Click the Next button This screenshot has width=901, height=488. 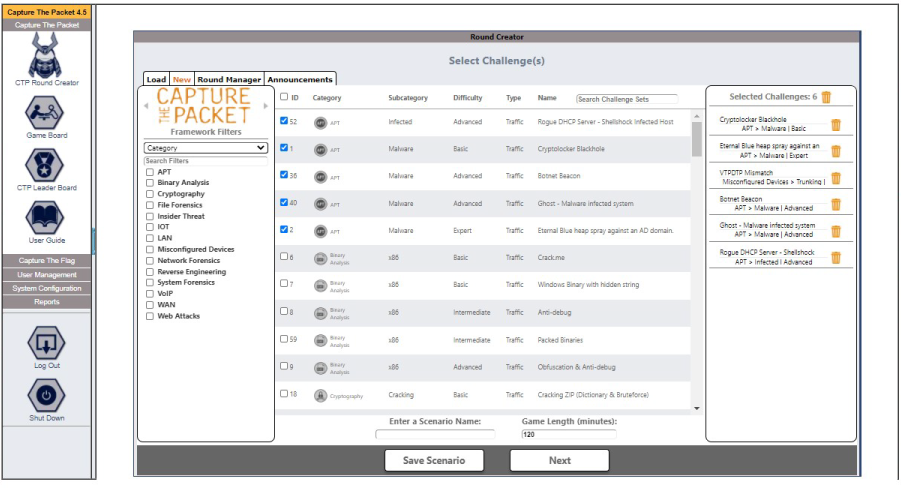pos(560,460)
